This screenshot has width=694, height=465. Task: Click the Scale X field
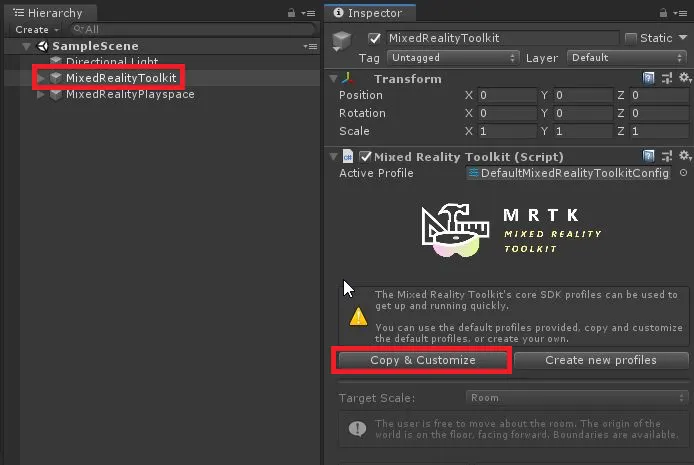coord(507,131)
